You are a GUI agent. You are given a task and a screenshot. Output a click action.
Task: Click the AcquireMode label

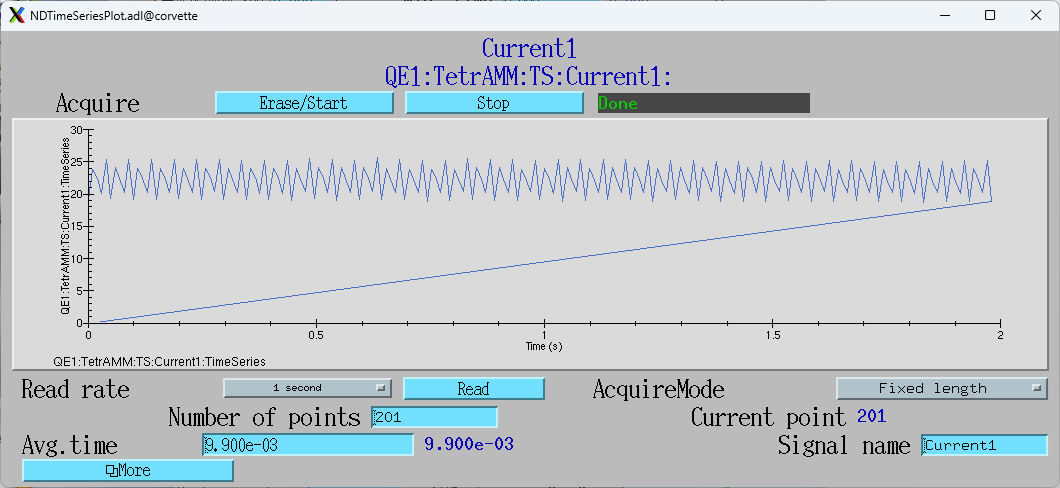(x=658, y=390)
